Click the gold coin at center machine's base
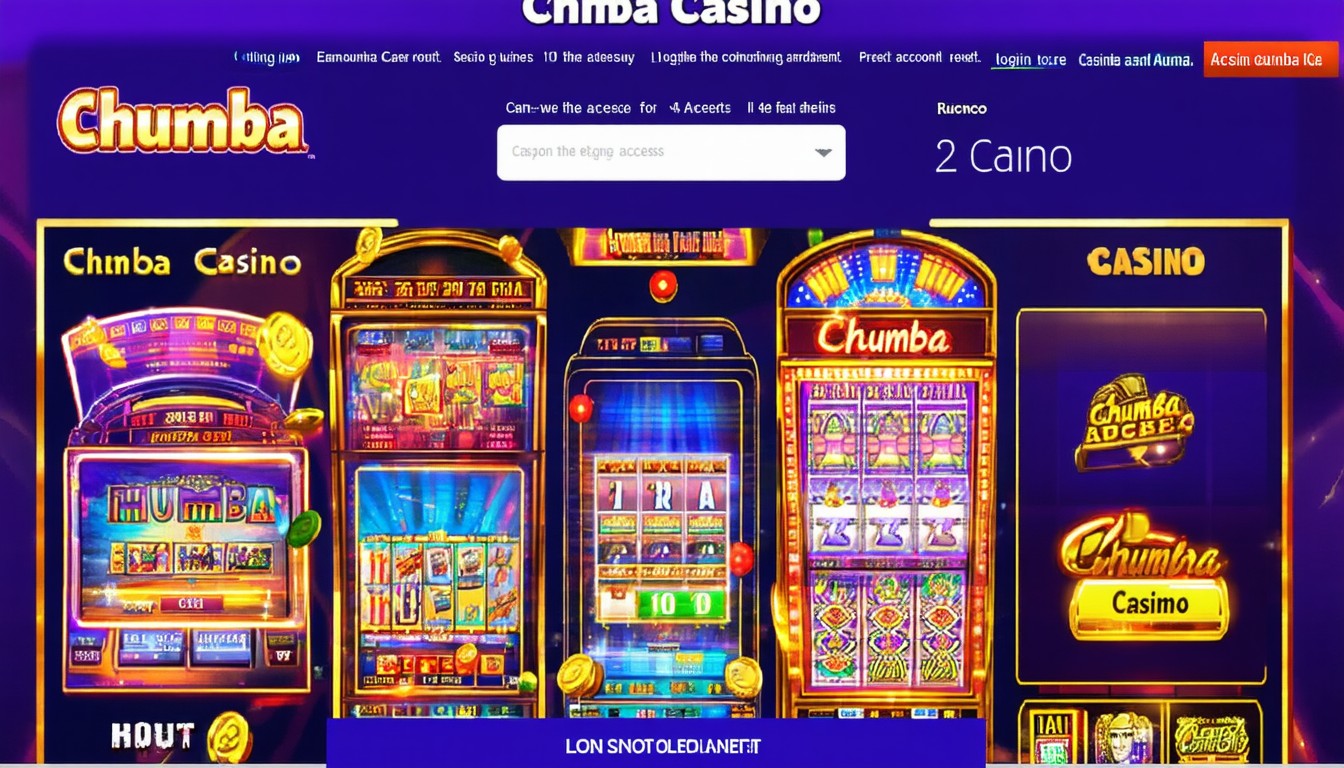Image resolution: width=1344 pixels, height=768 pixels. [580, 675]
